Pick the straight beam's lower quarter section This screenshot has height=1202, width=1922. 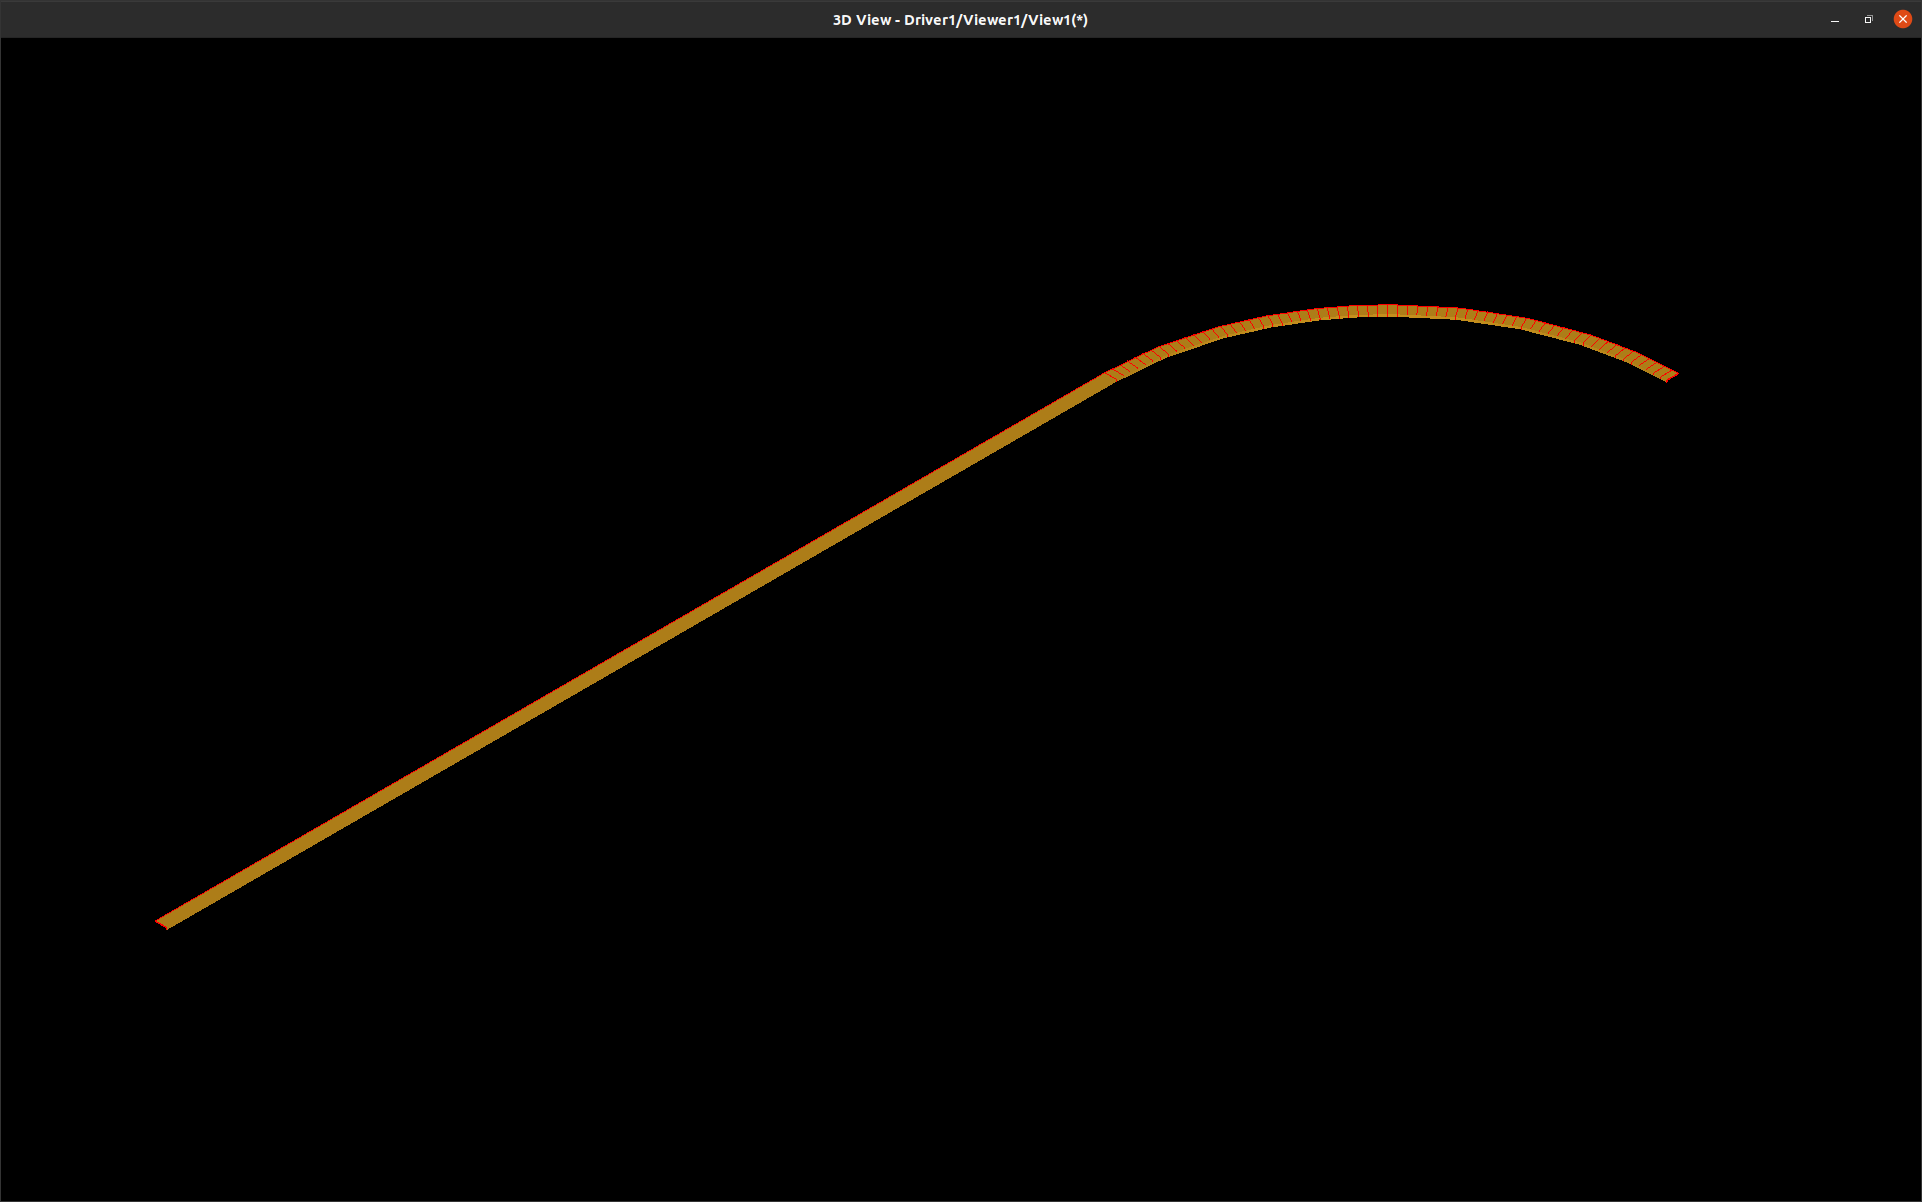click(x=400, y=787)
